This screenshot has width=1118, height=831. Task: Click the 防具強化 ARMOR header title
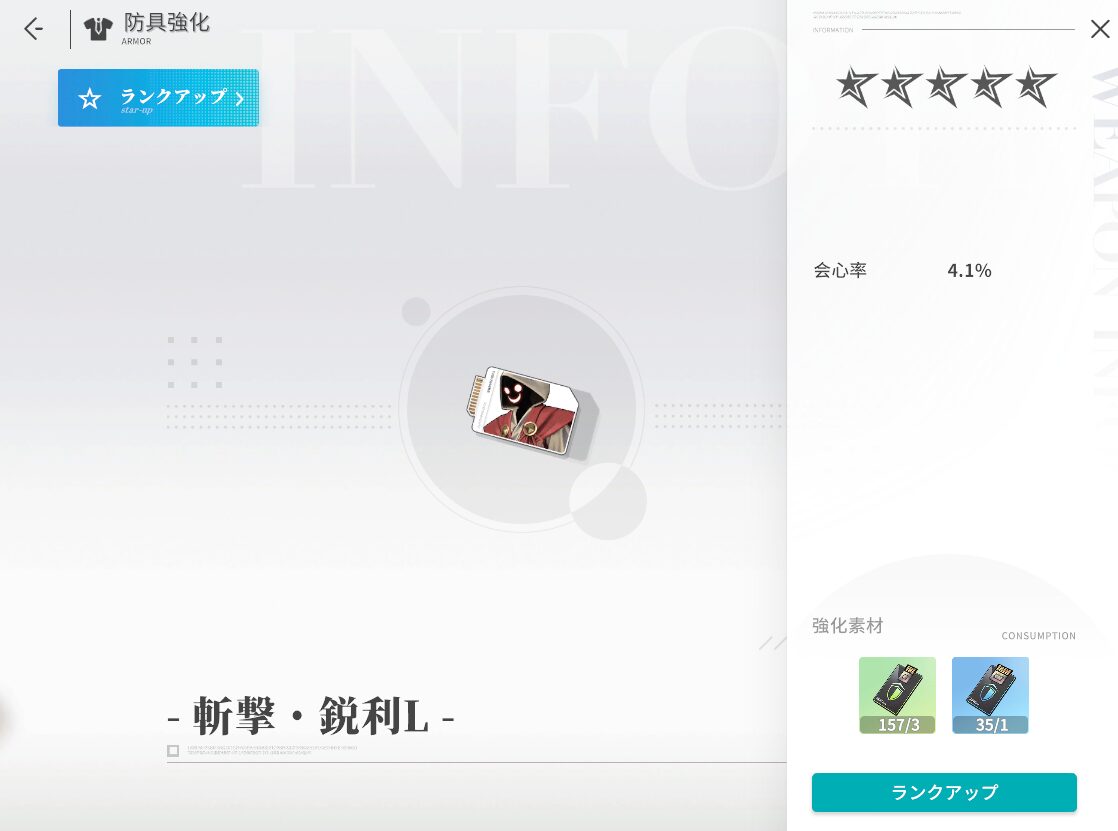pyautogui.click(x=166, y=29)
